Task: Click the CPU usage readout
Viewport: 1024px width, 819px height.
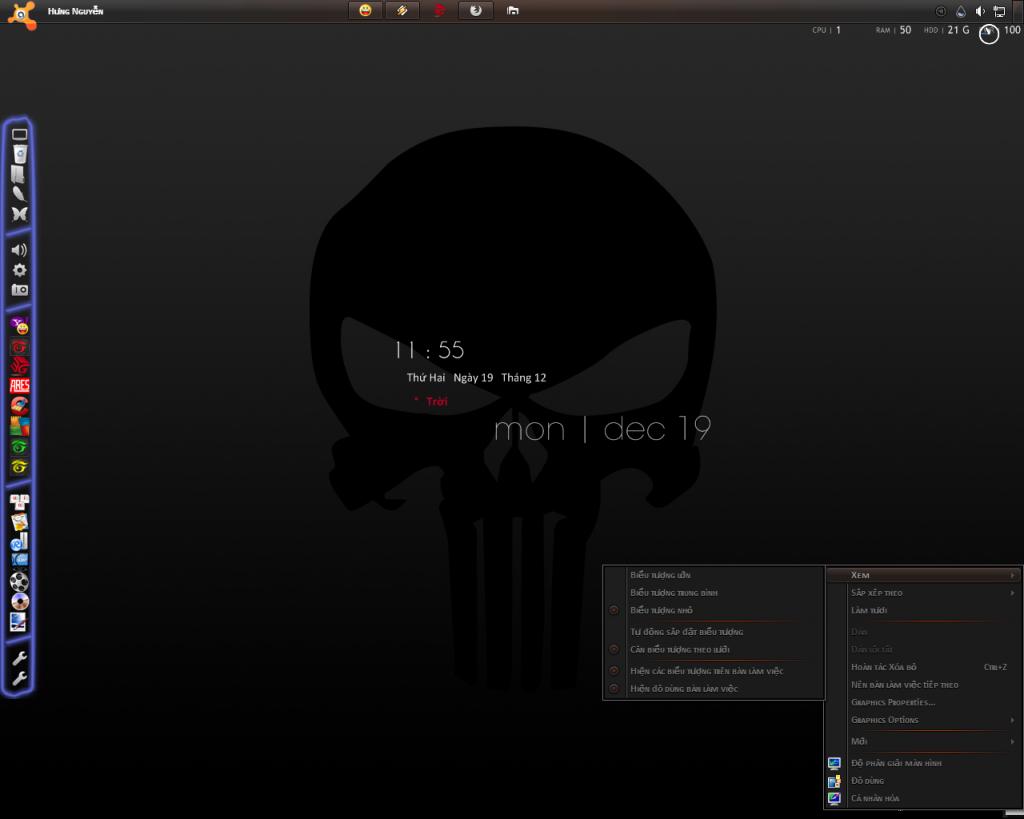Action: coord(826,30)
